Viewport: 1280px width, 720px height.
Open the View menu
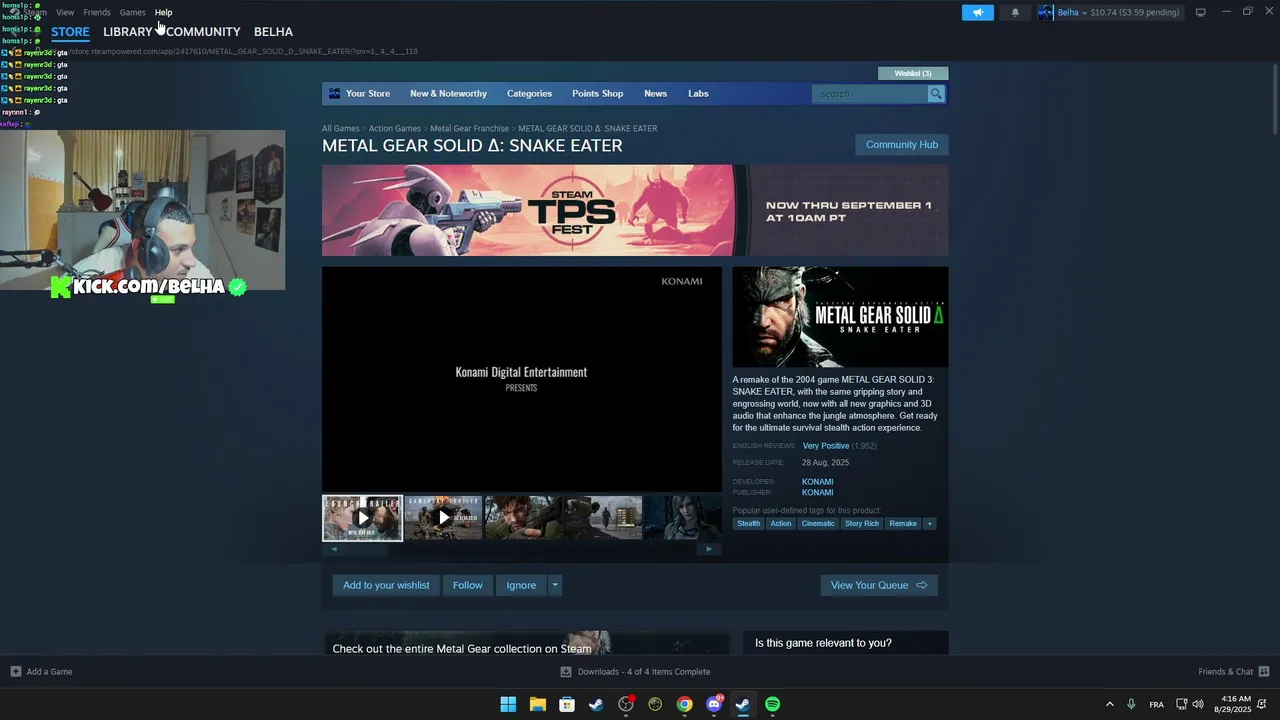pyautogui.click(x=65, y=12)
